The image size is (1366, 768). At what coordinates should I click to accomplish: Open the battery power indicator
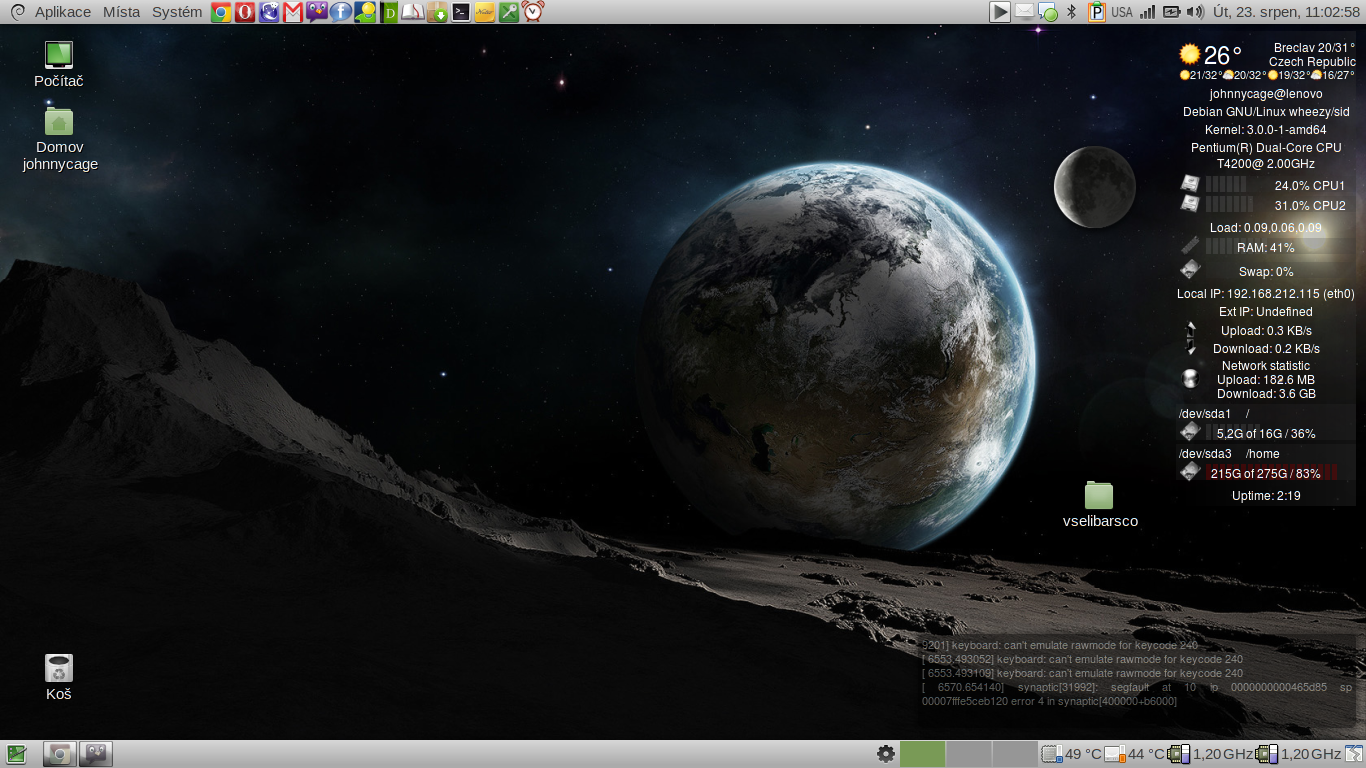1171,12
